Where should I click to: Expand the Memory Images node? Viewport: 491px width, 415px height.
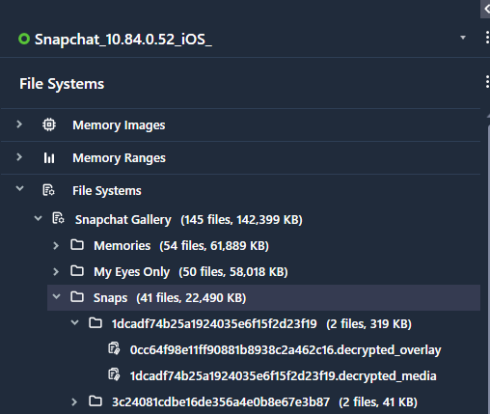pos(19,124)
